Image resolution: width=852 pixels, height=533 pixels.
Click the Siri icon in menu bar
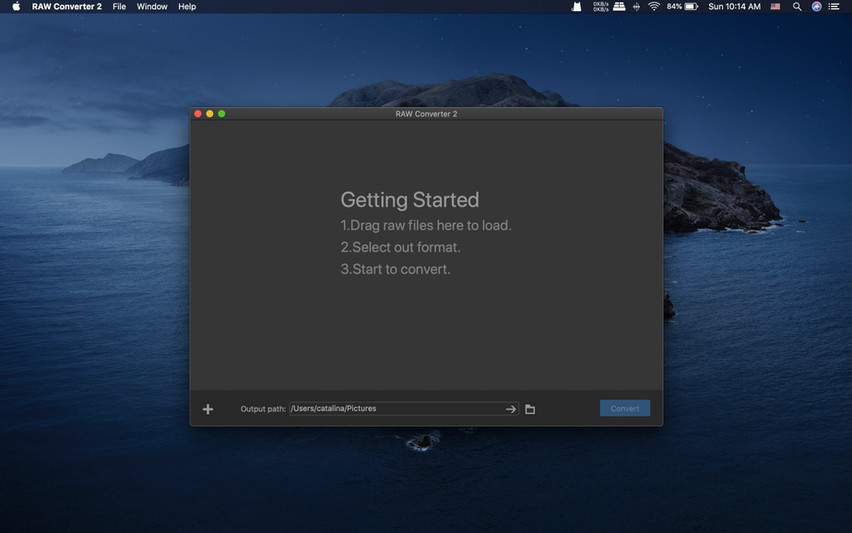pos(816,7)
